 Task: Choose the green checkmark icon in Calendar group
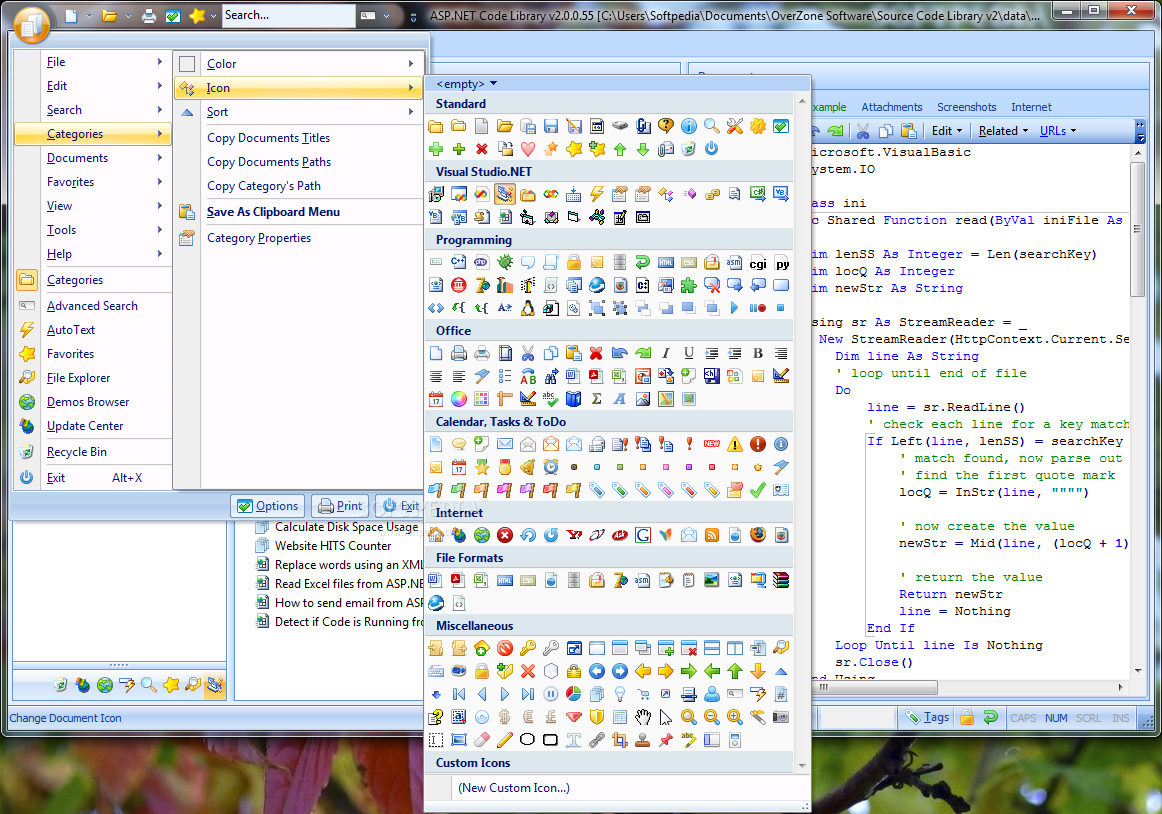pyautogui.click(x=757, y=489)
